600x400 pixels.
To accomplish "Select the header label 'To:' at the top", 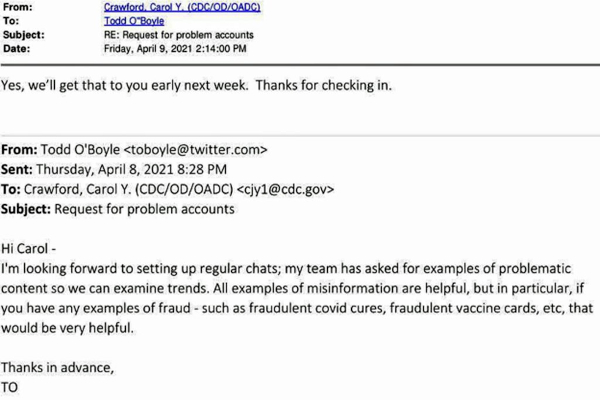I will (11, 21).
